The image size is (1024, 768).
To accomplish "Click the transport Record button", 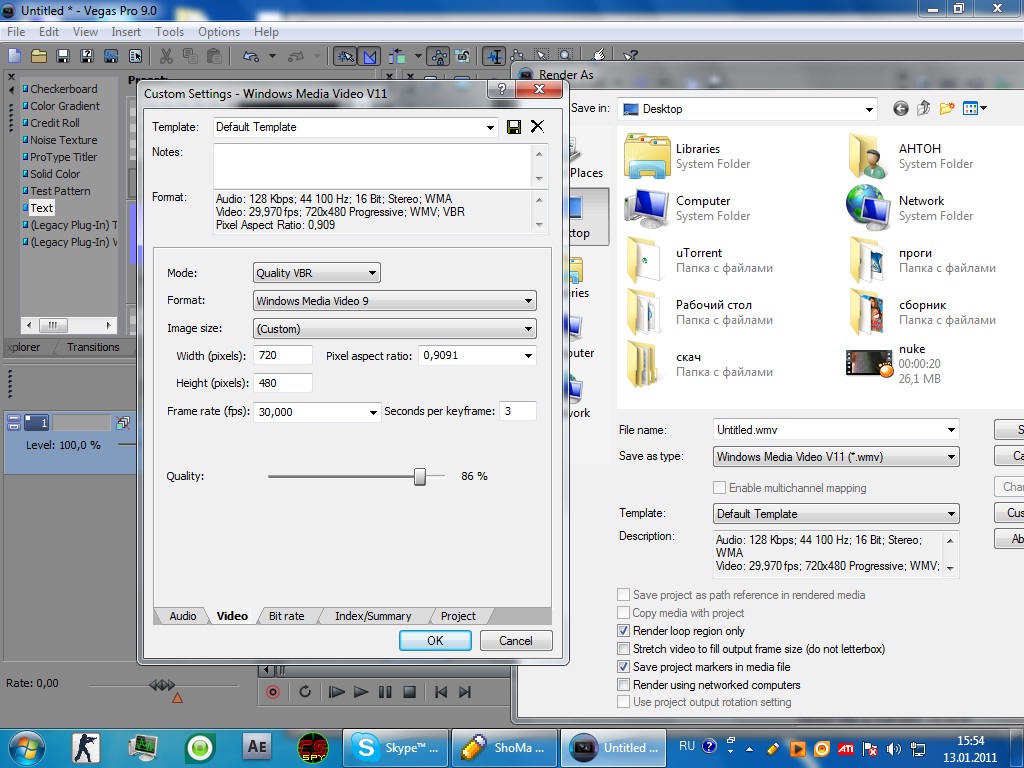I will point(273,692).
